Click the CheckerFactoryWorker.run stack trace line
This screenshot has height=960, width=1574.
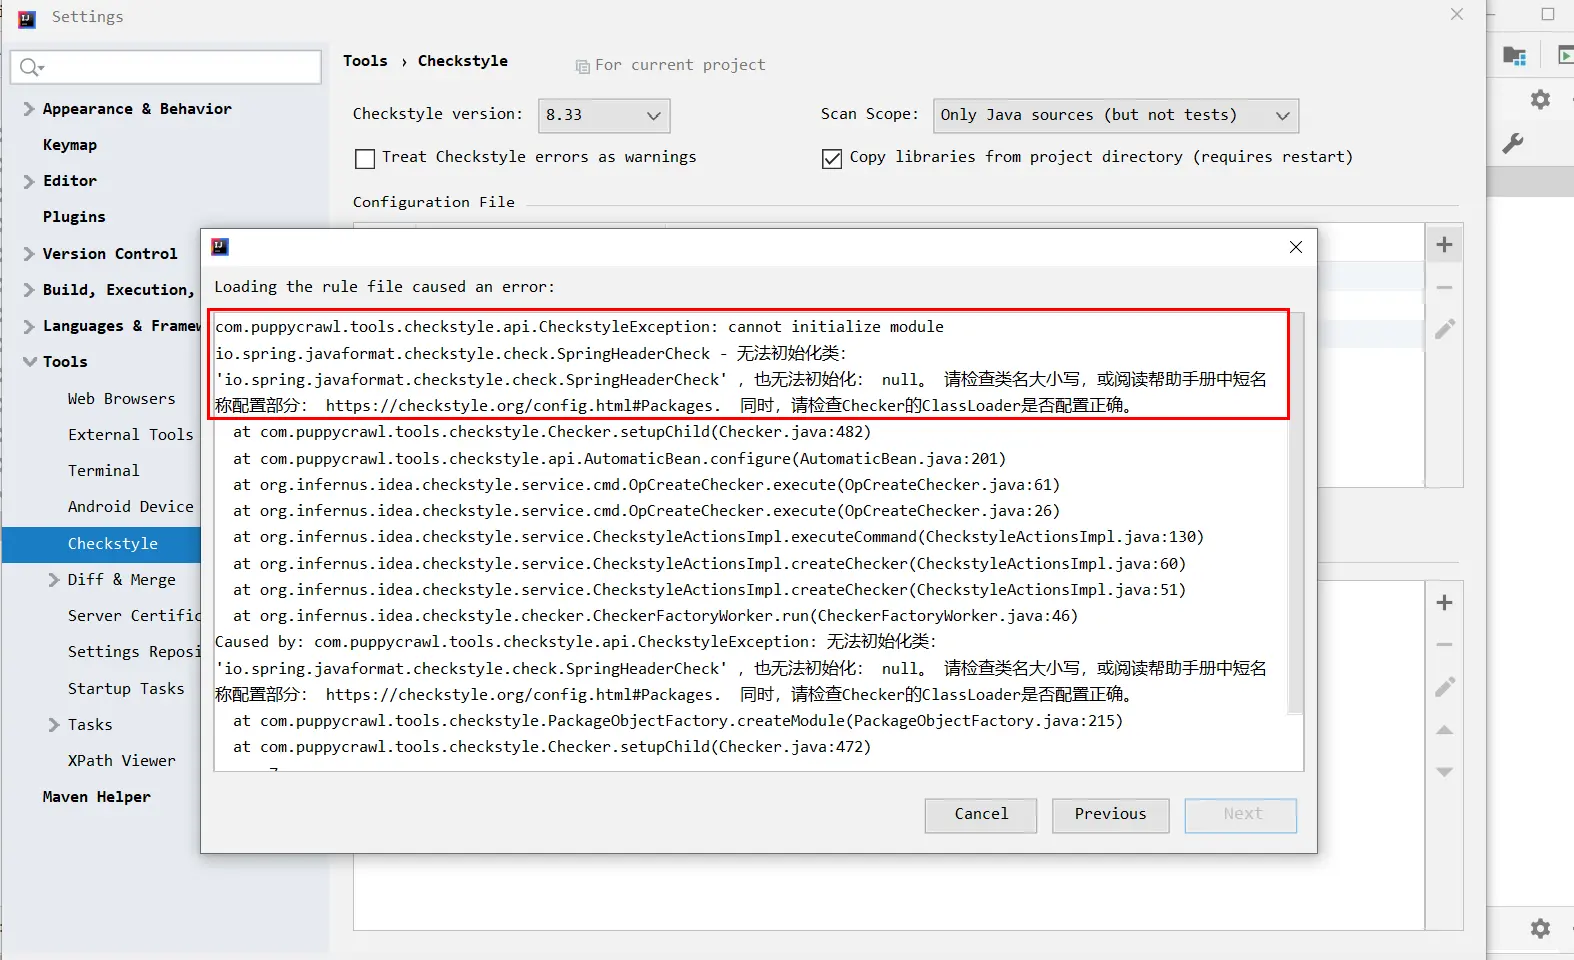pos(655,616)
